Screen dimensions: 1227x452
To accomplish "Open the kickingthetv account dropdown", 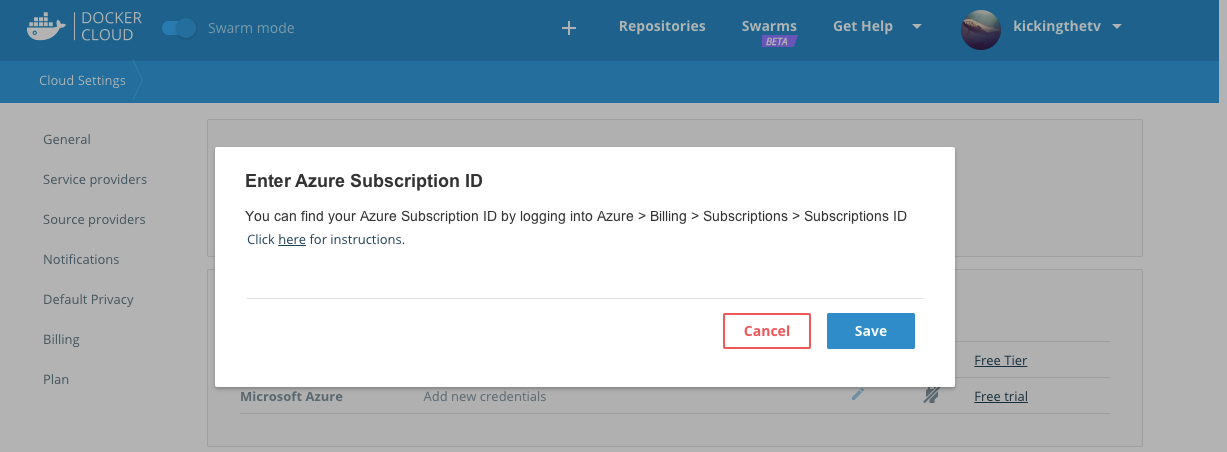I will [1117, 27].
